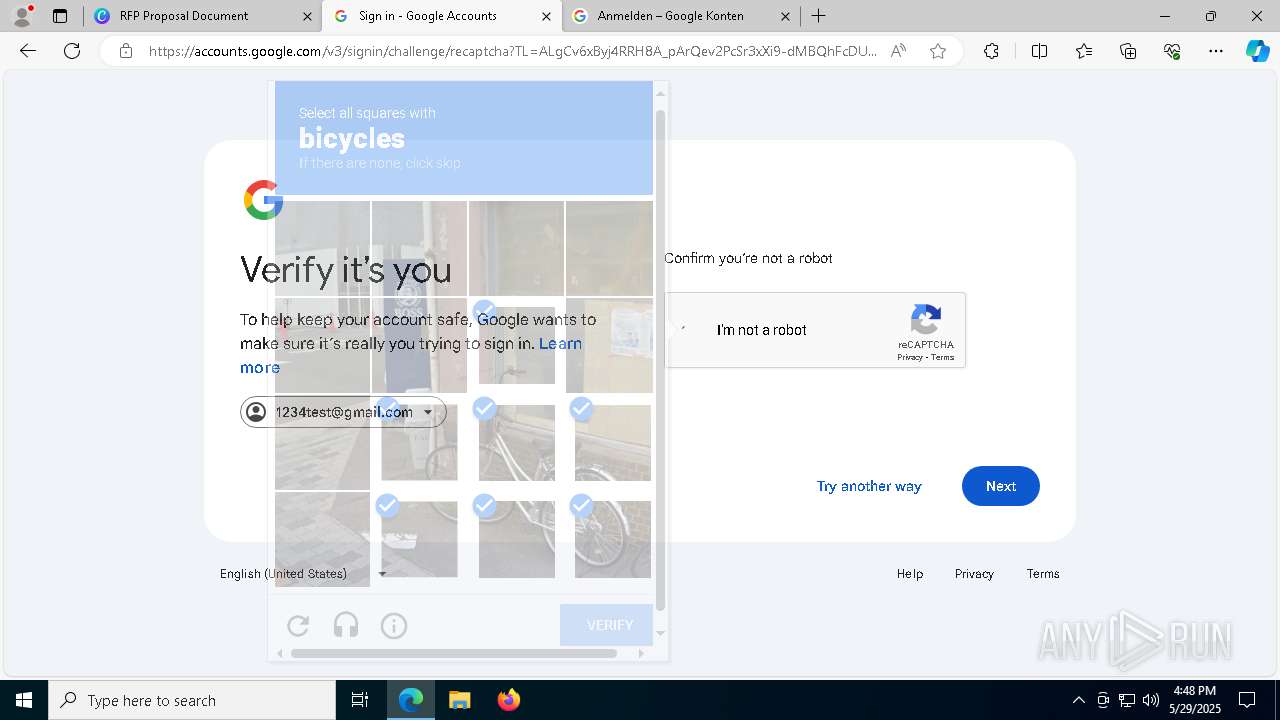
Task: Expand the 1234test@gmail.com account selector
Action: 343,412
